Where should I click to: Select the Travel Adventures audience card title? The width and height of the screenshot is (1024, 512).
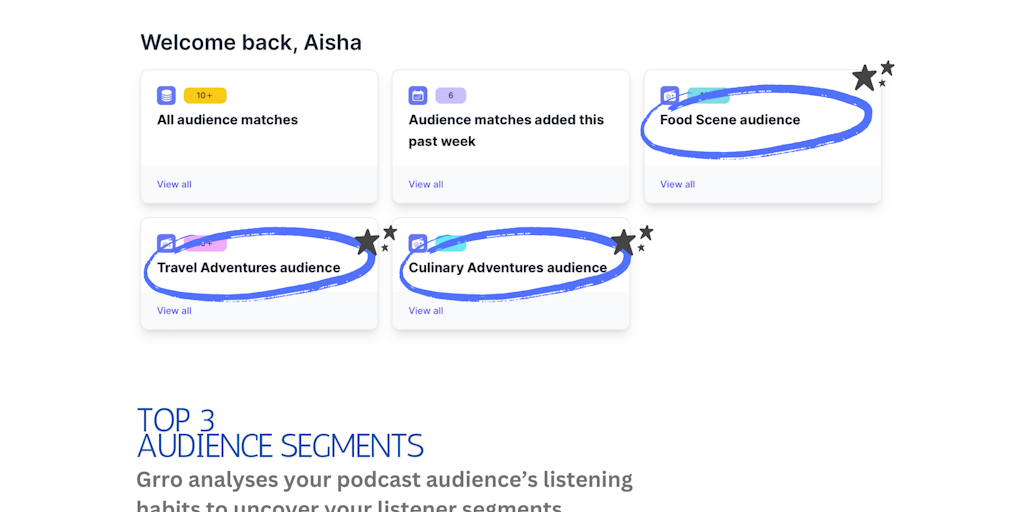pos(249,268)
